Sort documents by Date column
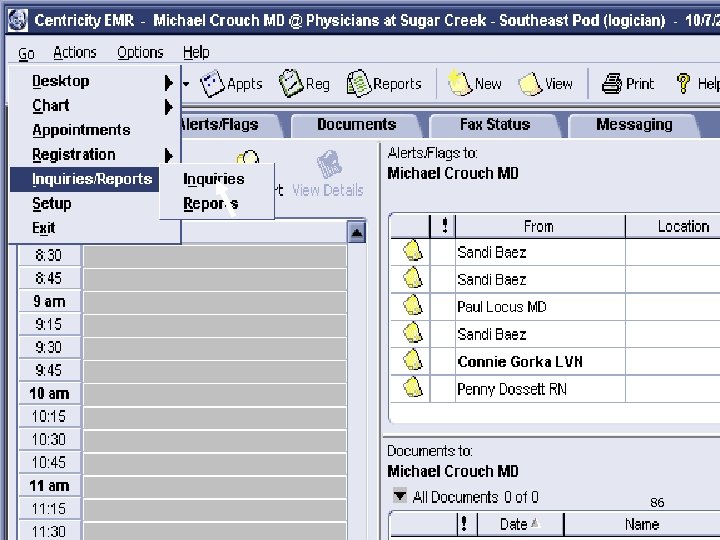720x540 pixels. pos(520,524)
